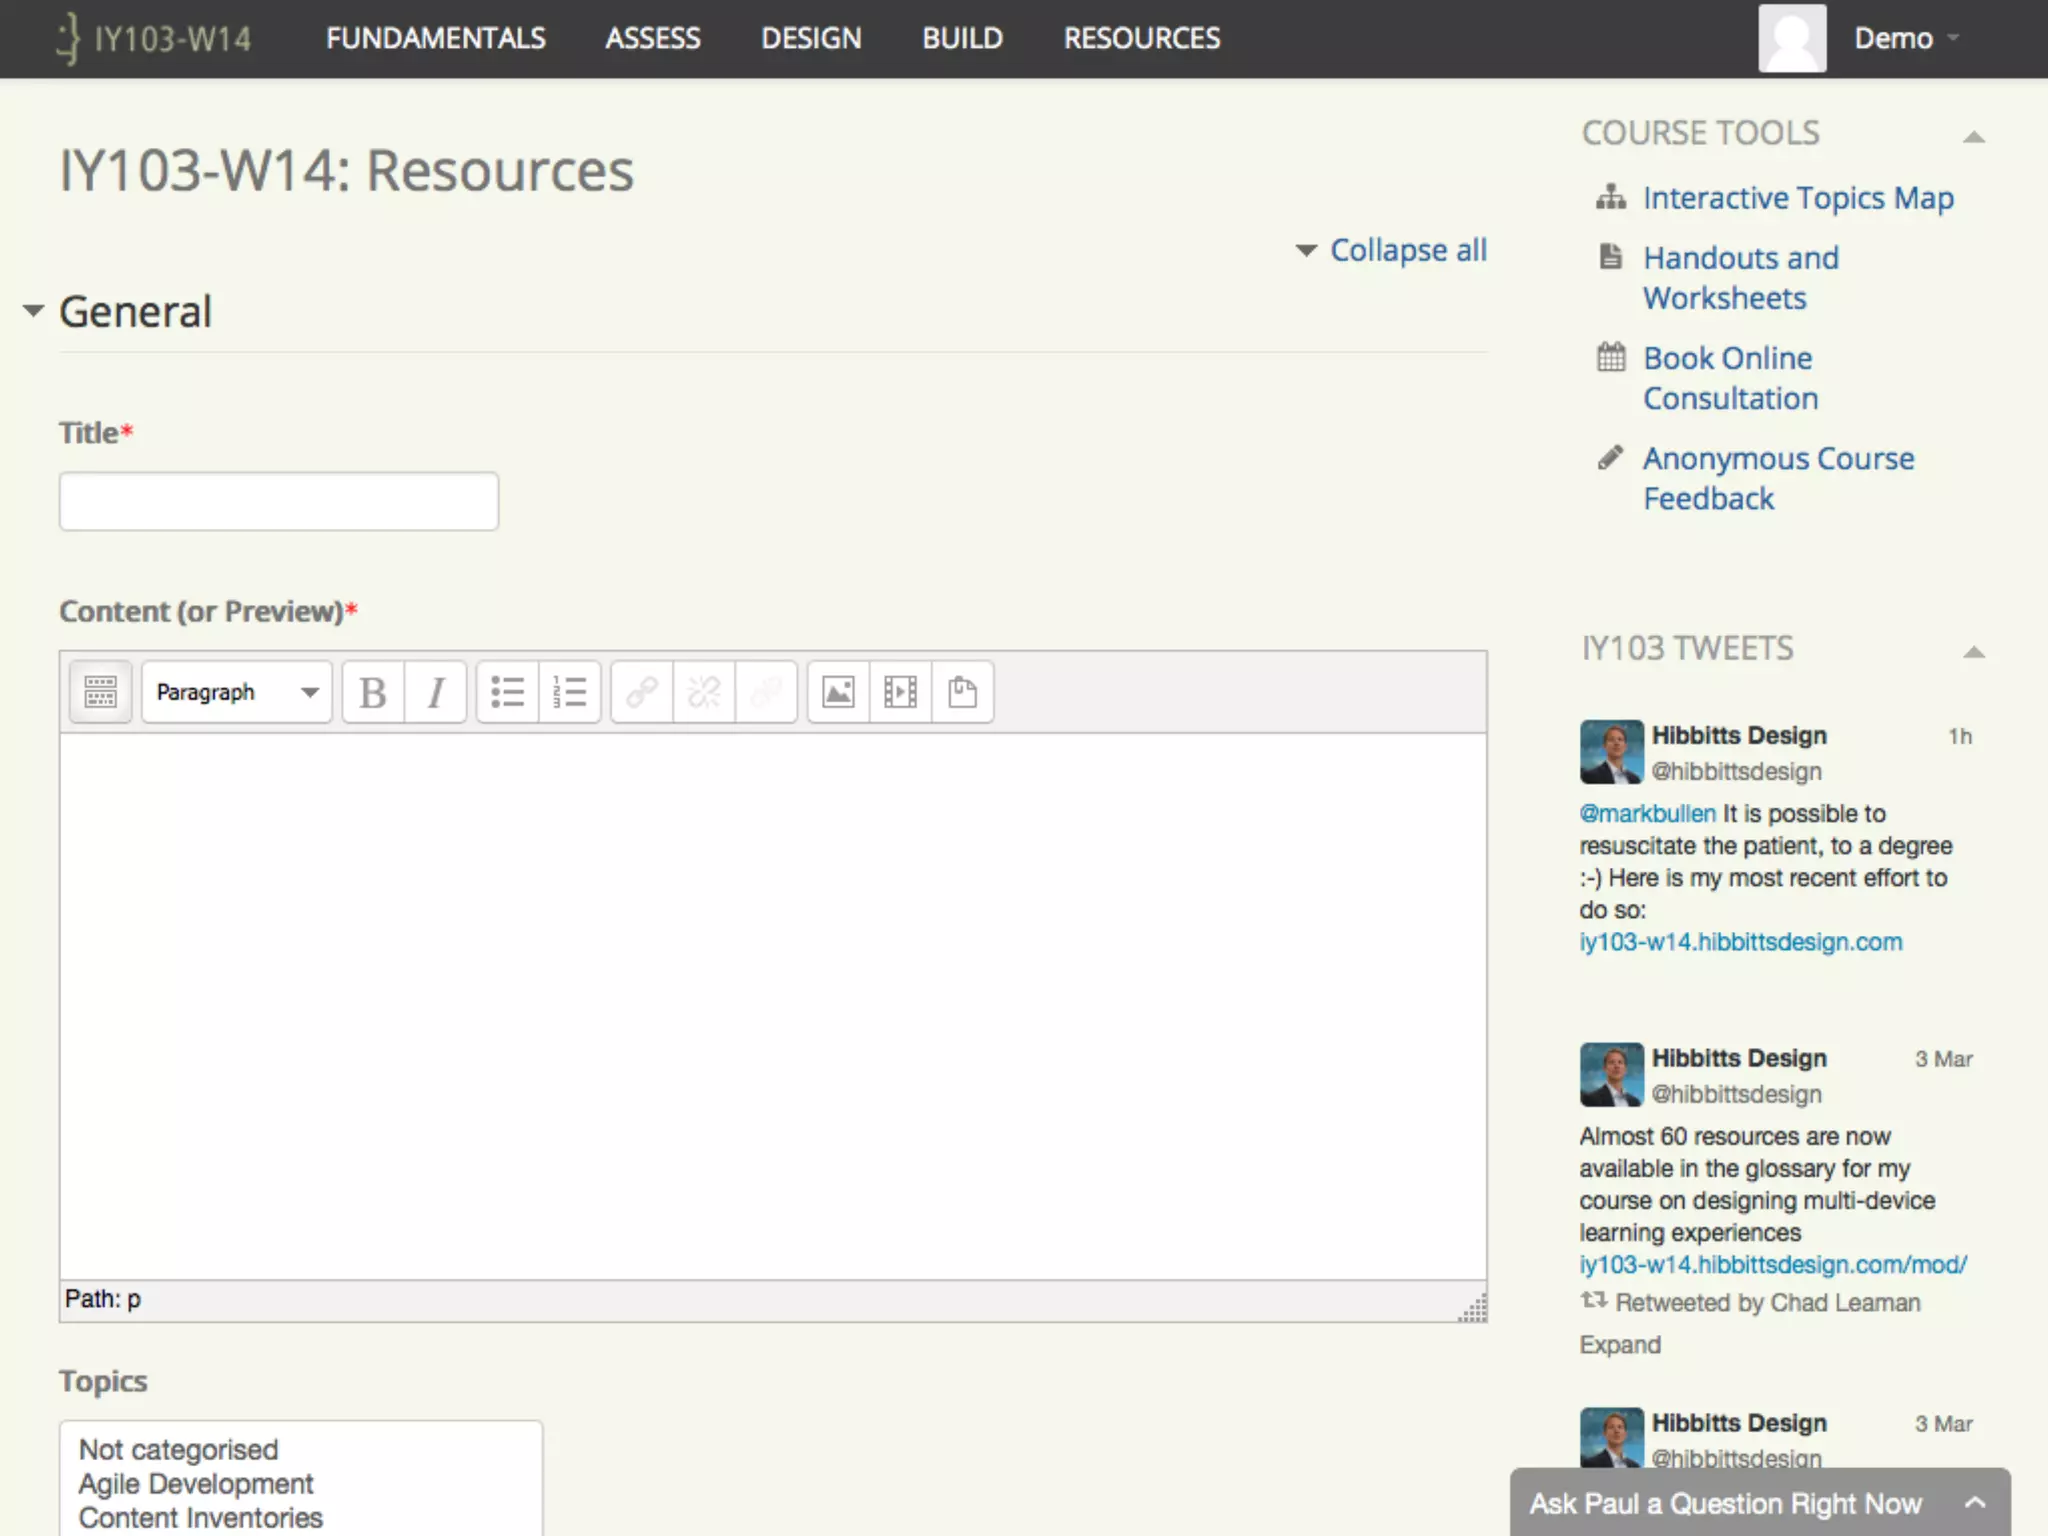
Task: Click the insert link icon
Action: (642, 692)
